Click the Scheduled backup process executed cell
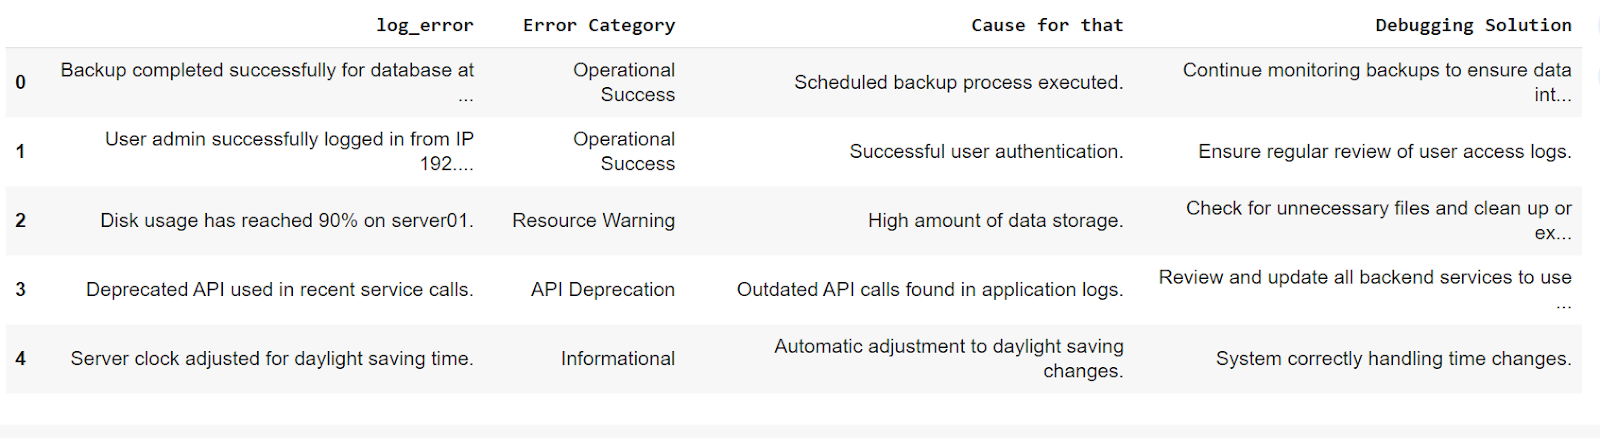The image size is (1600, 438). [959, 82]
